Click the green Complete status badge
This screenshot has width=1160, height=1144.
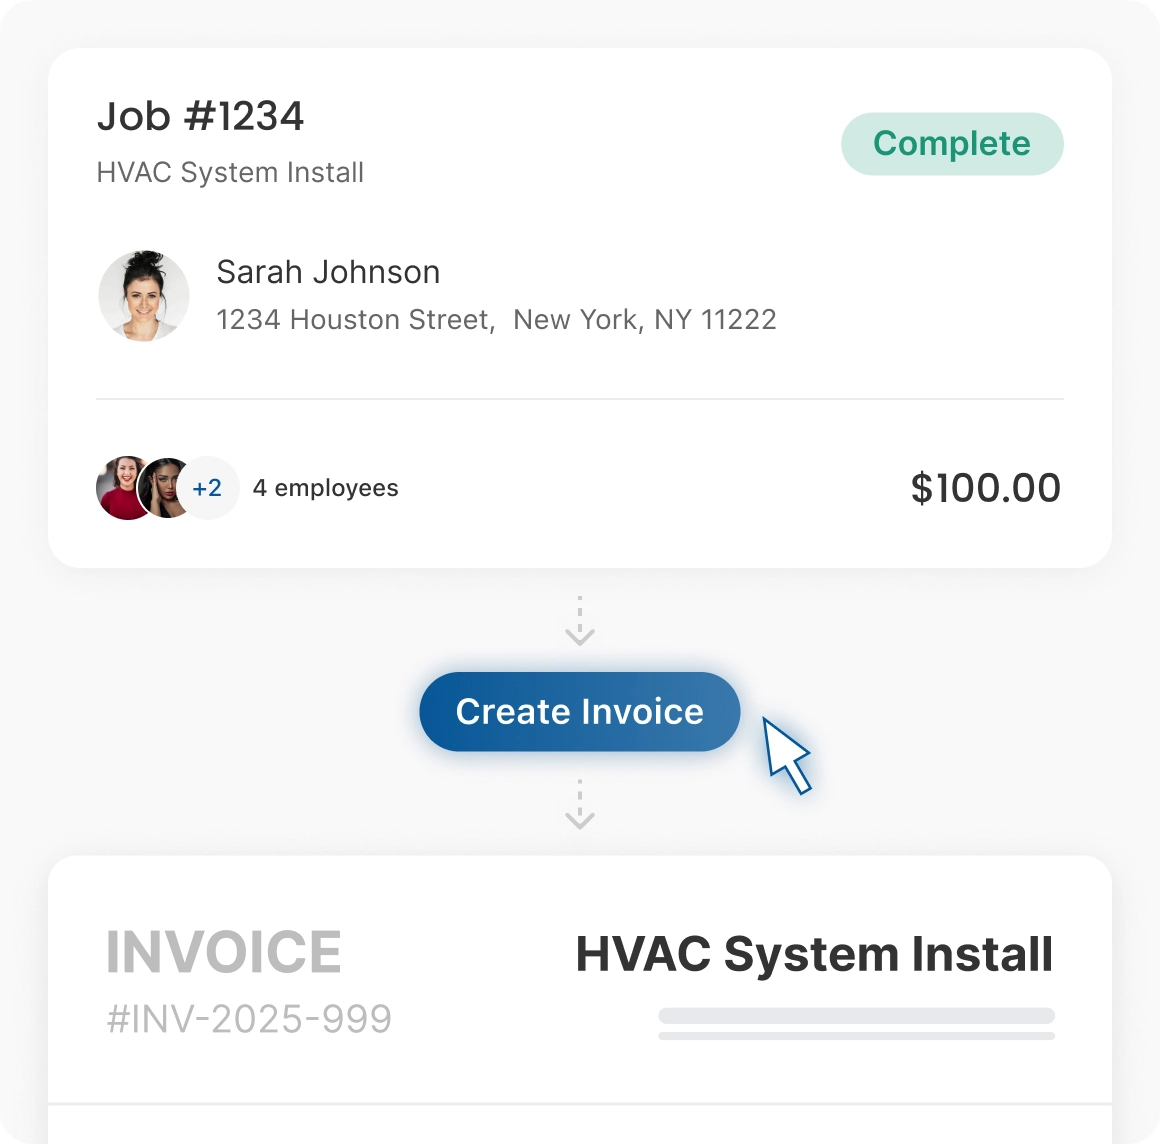[951, 144]
